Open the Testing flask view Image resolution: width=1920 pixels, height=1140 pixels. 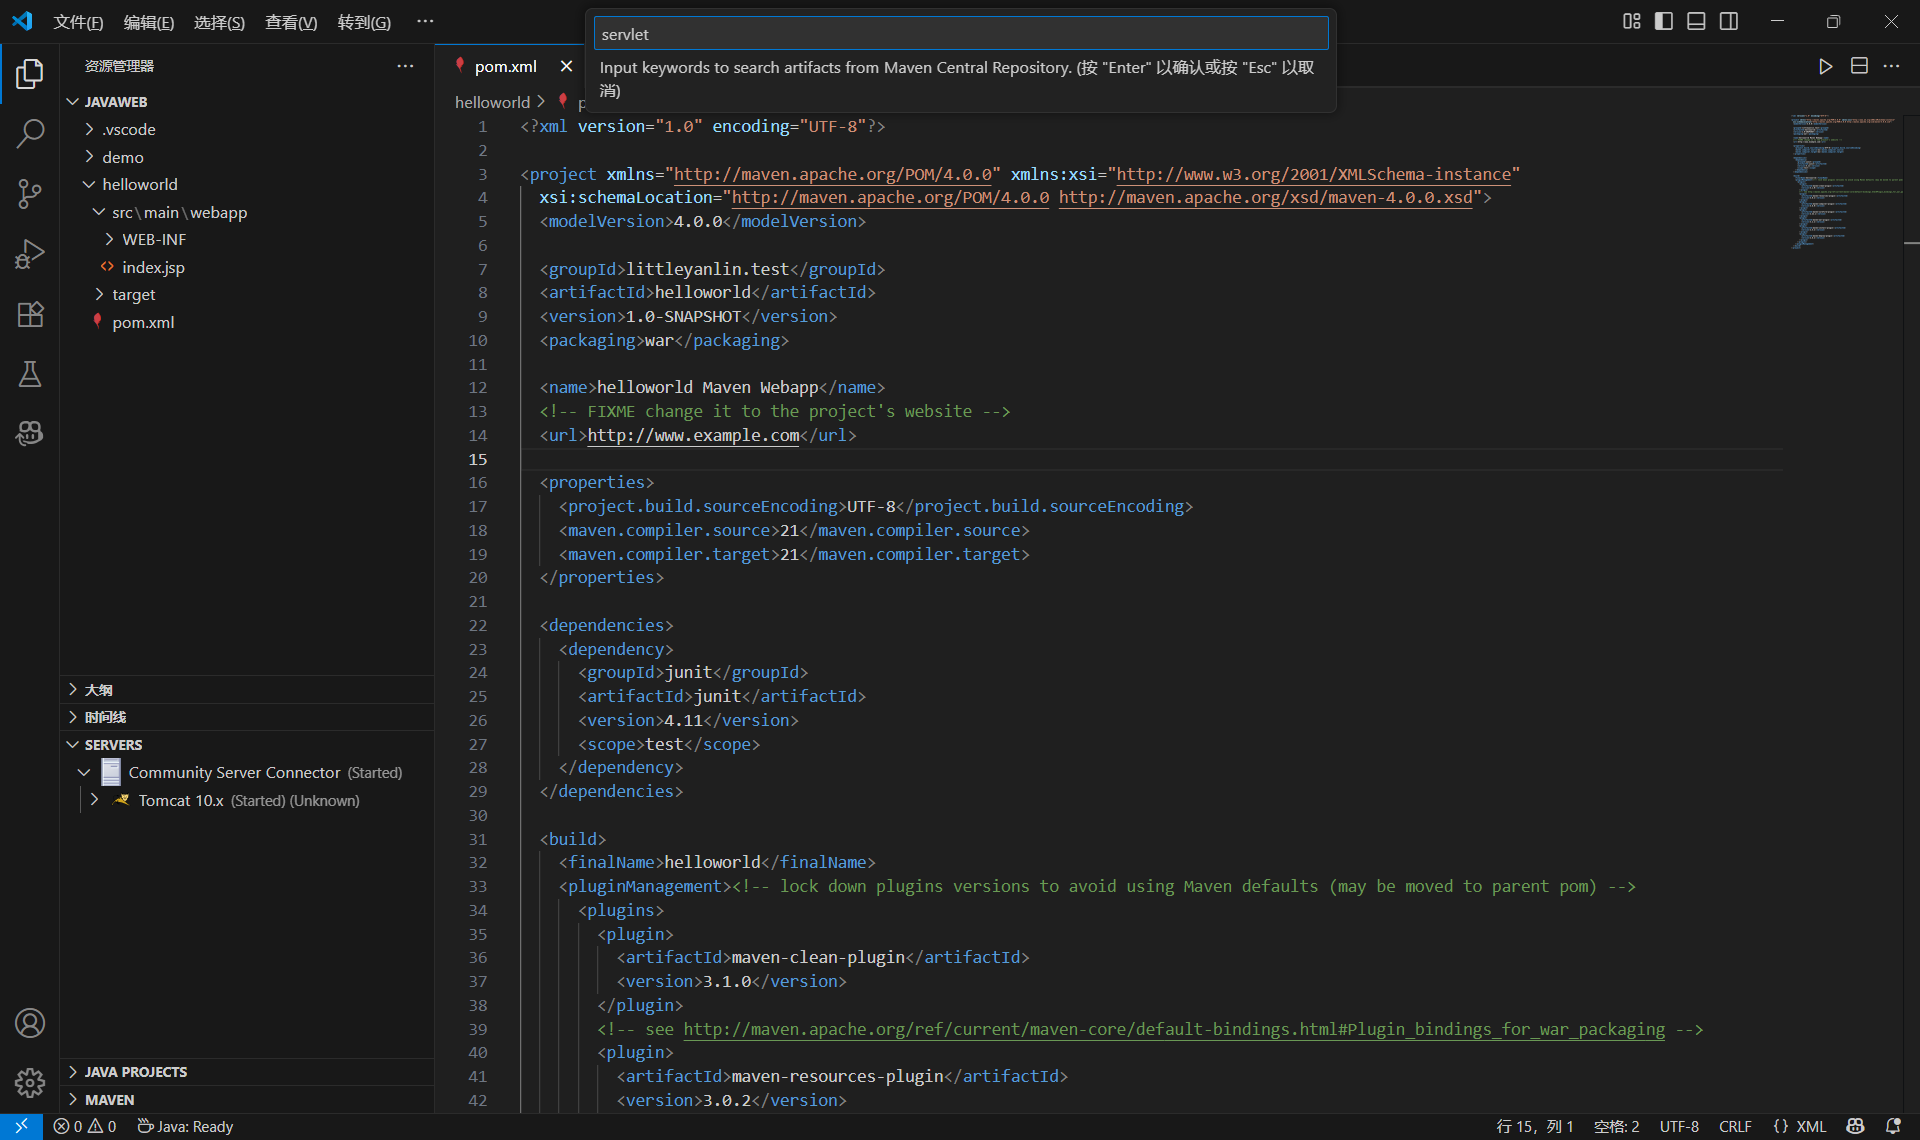tap(30, 374)
